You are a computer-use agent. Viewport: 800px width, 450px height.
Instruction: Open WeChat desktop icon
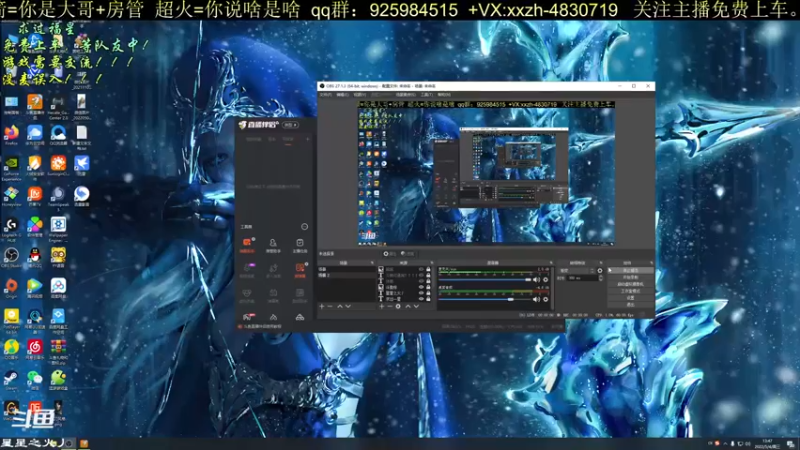pos(35,380)
